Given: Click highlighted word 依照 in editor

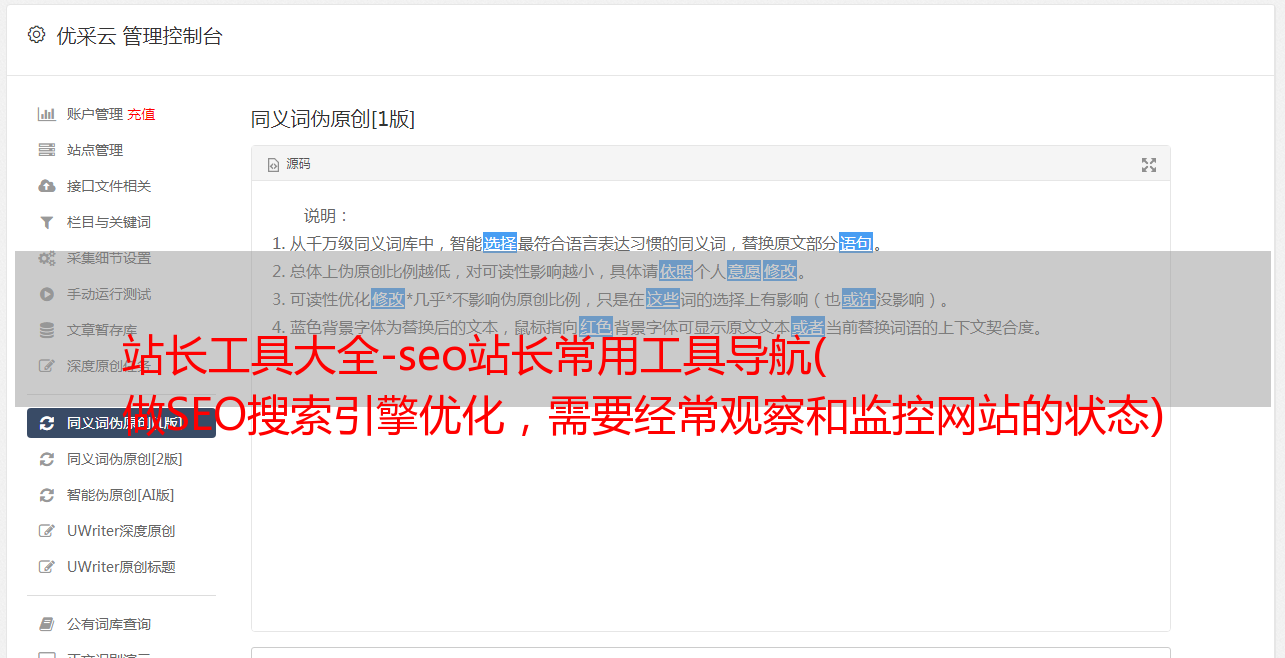Looking at the screenshot, I should 676,271.
